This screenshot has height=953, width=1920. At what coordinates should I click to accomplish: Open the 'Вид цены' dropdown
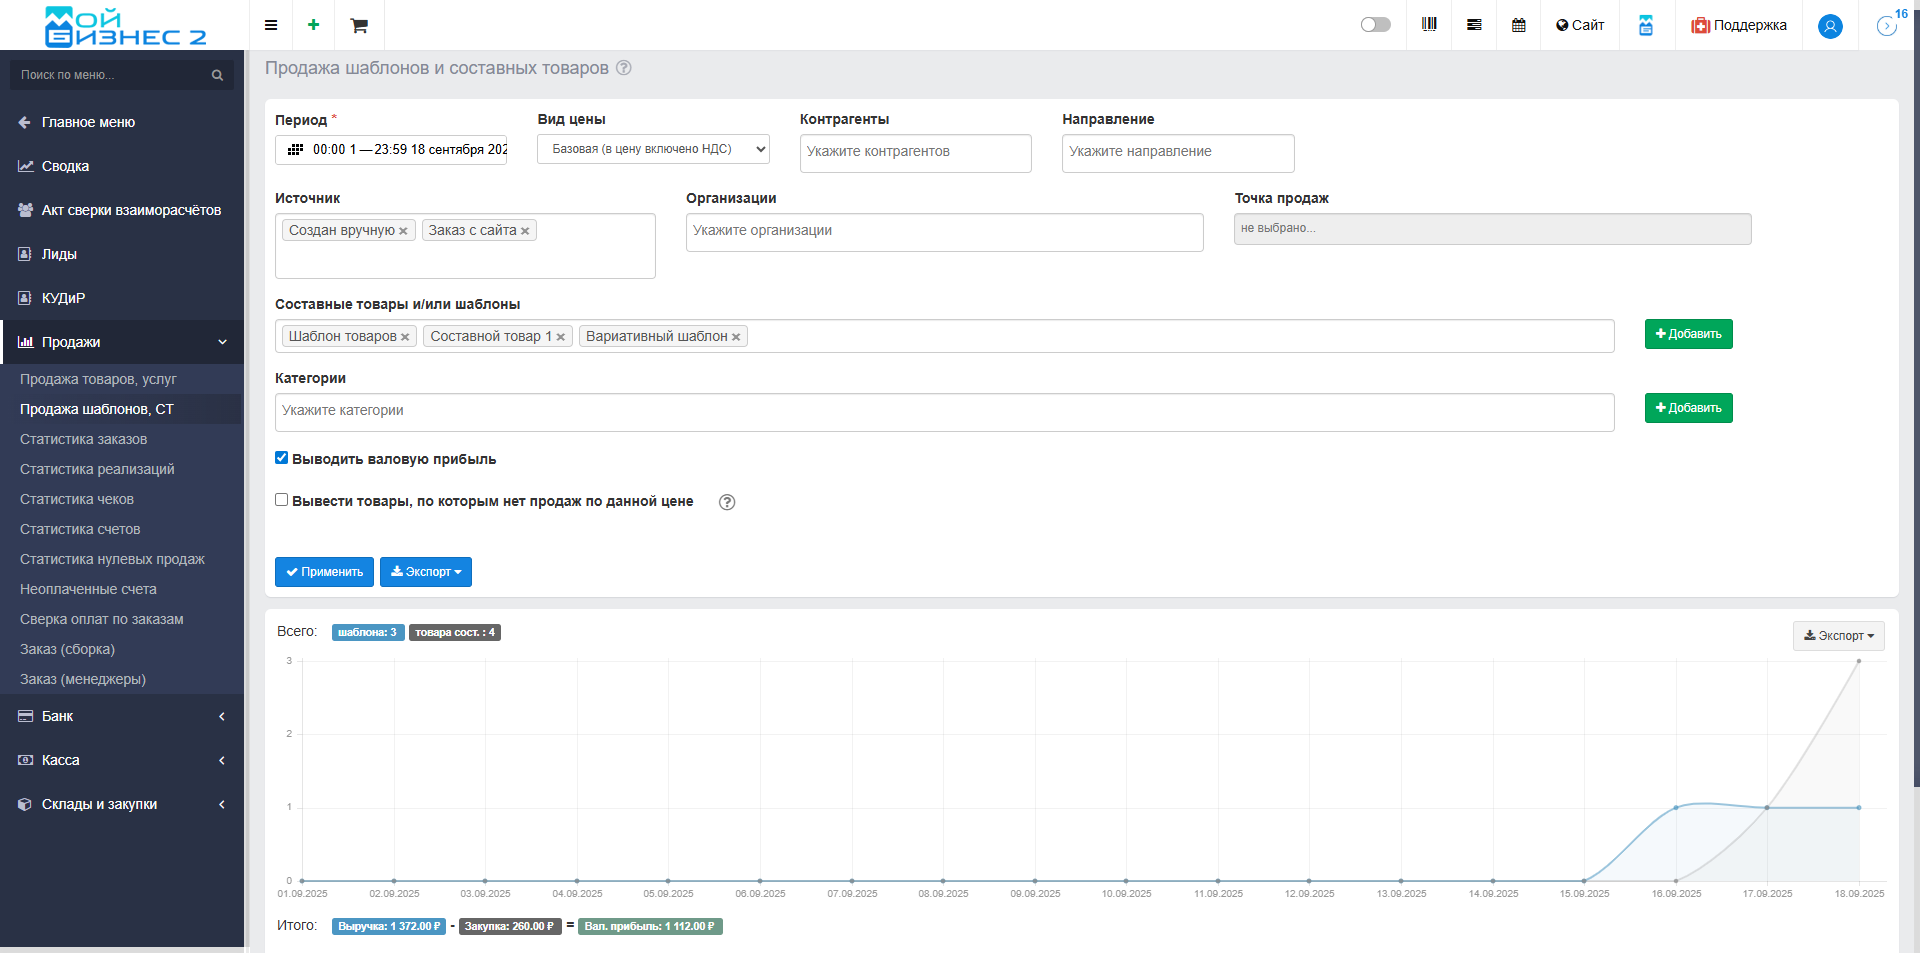pyautogui.click(x=653, y=149)
